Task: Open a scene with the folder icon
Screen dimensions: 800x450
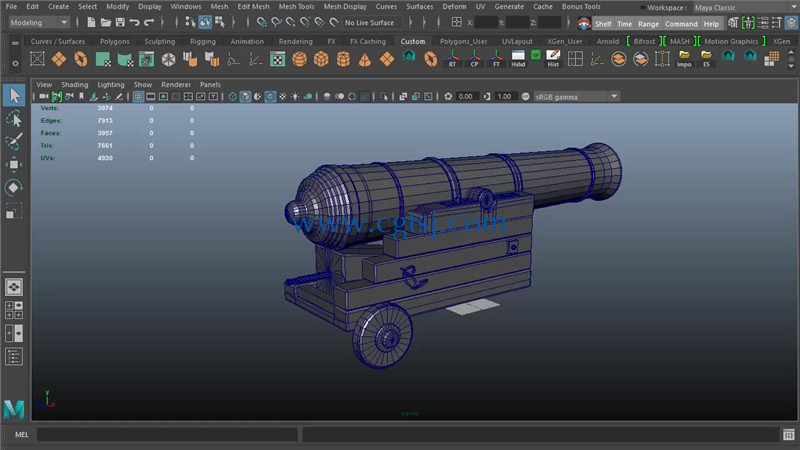Action: 106,22
